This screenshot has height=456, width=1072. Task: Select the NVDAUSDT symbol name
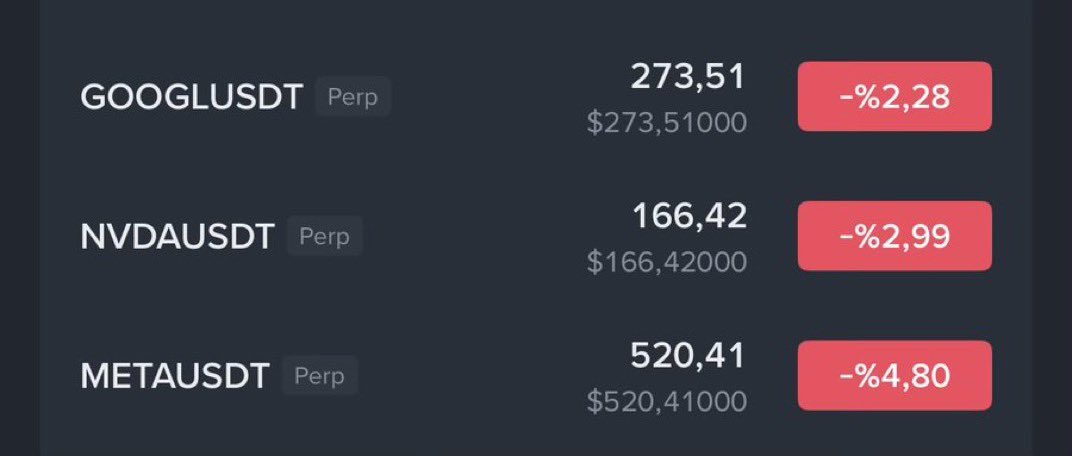[x=177, y=237]
